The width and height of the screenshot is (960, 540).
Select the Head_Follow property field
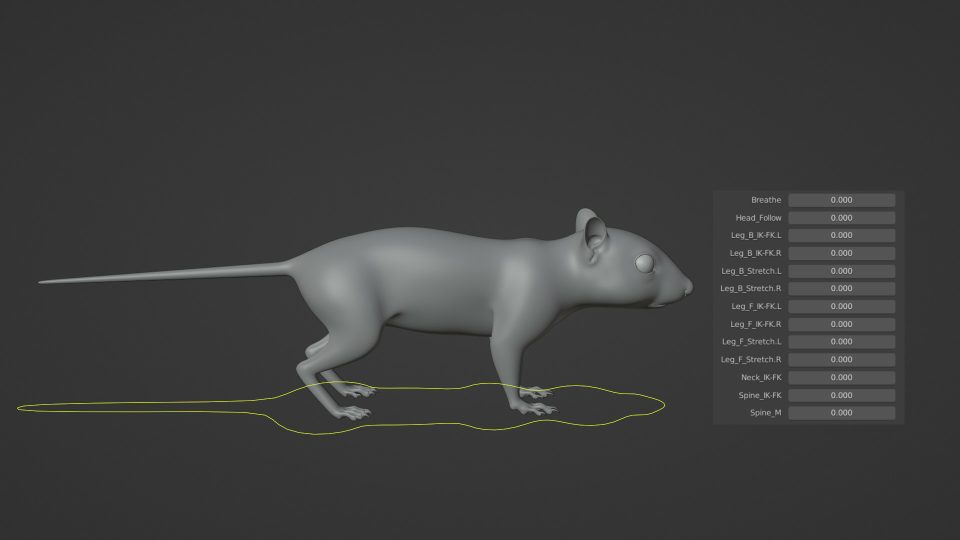[x=841, y=218]
